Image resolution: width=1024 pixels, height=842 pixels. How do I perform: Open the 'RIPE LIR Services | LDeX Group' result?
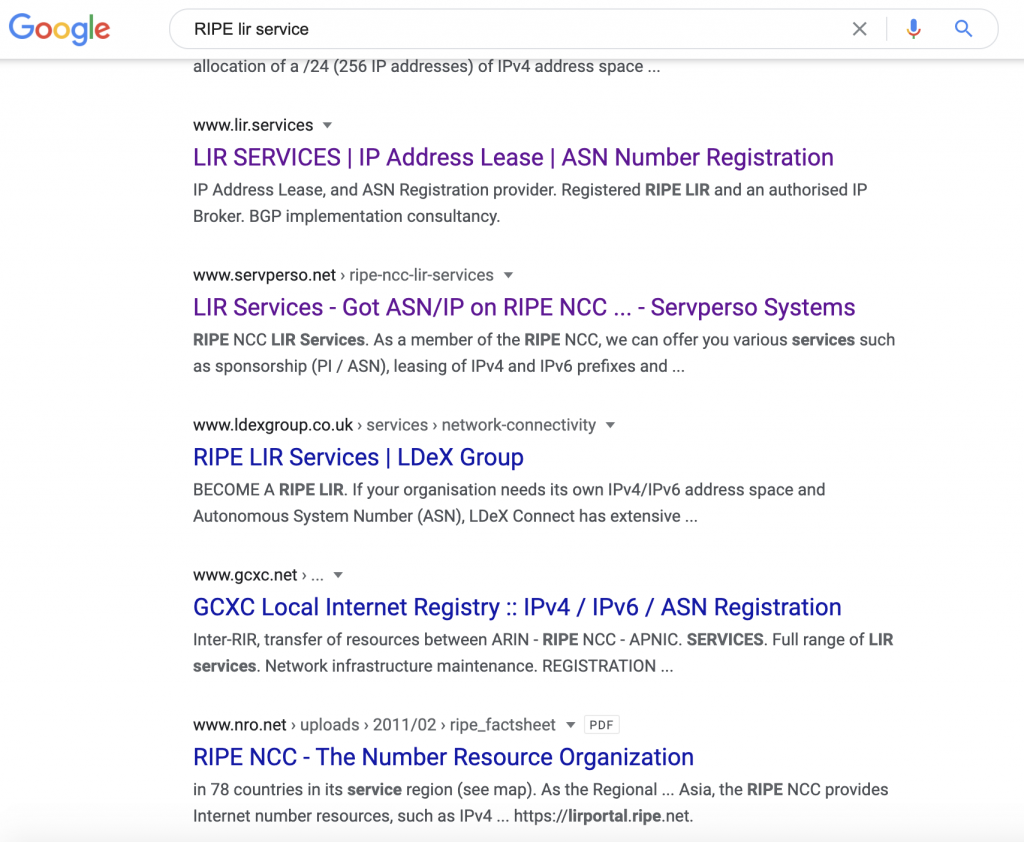click(x=359, y=457)
